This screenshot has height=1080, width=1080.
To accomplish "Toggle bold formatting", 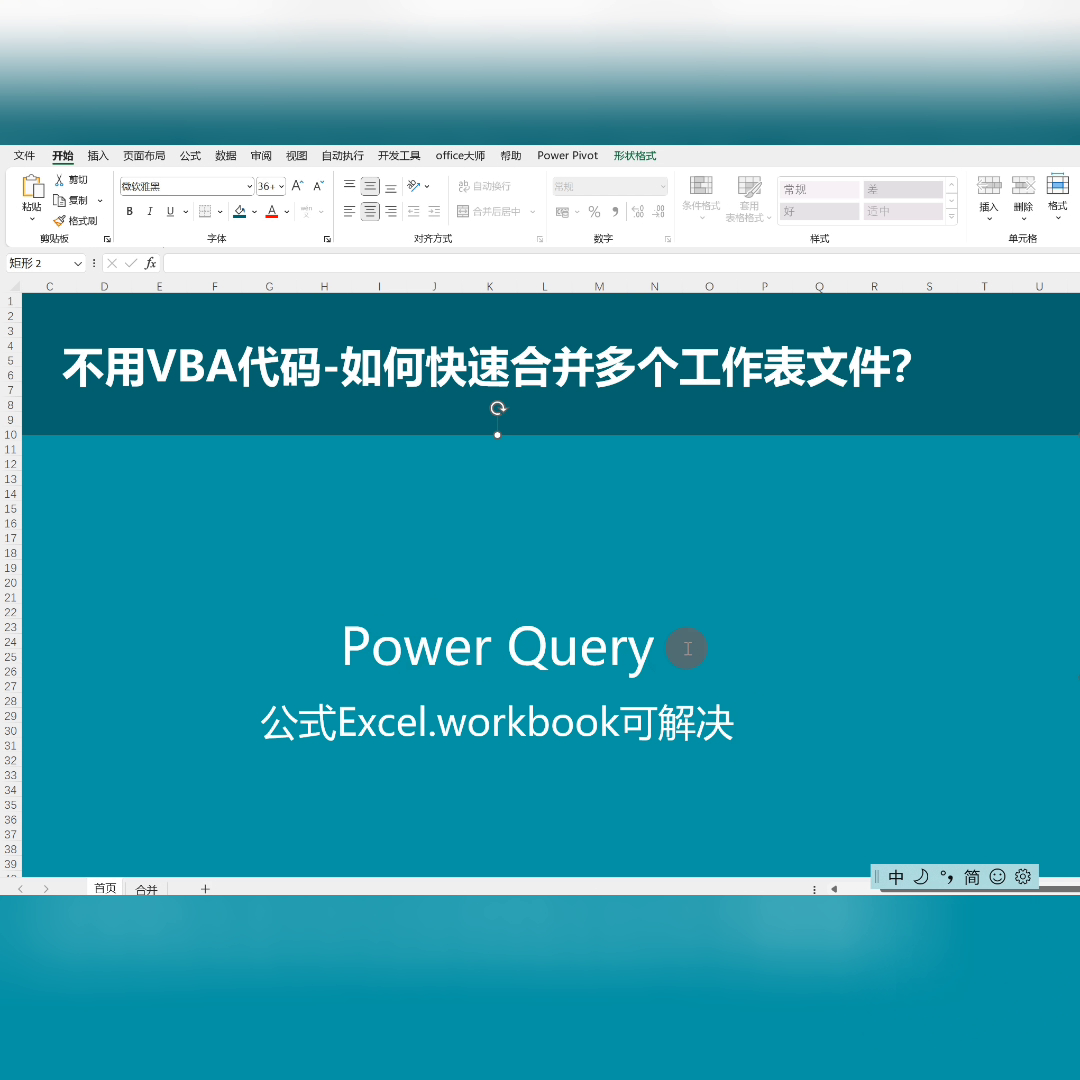I will (x=129, y=211).
